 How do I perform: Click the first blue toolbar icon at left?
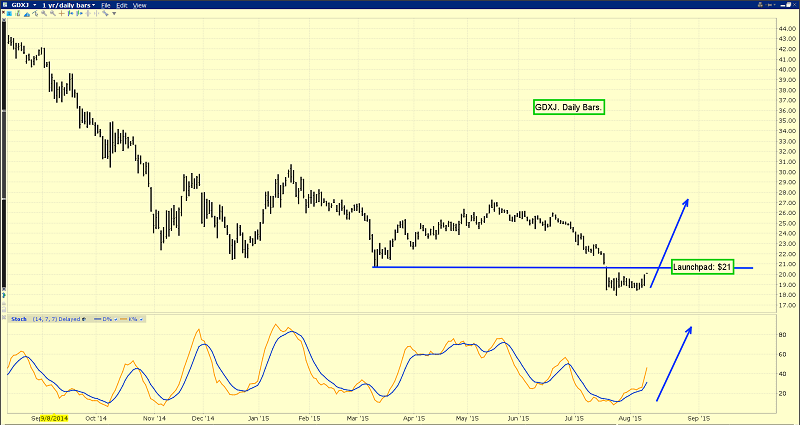(x=7, y=14)
